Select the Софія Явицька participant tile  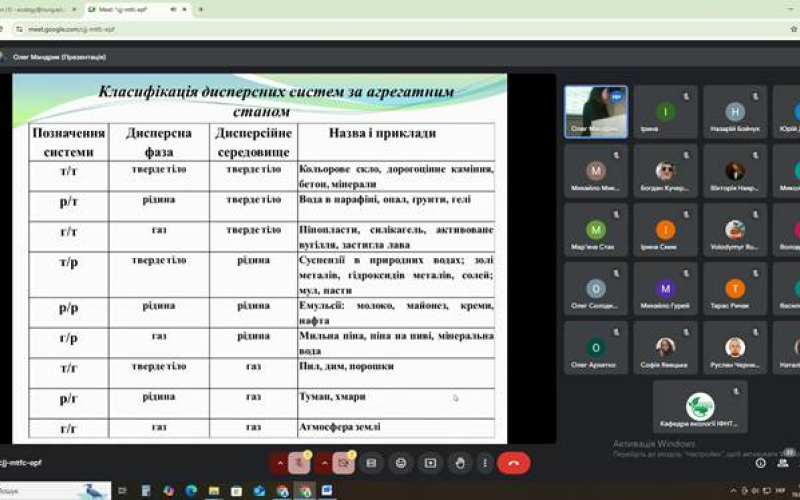[x=665, y=347]
